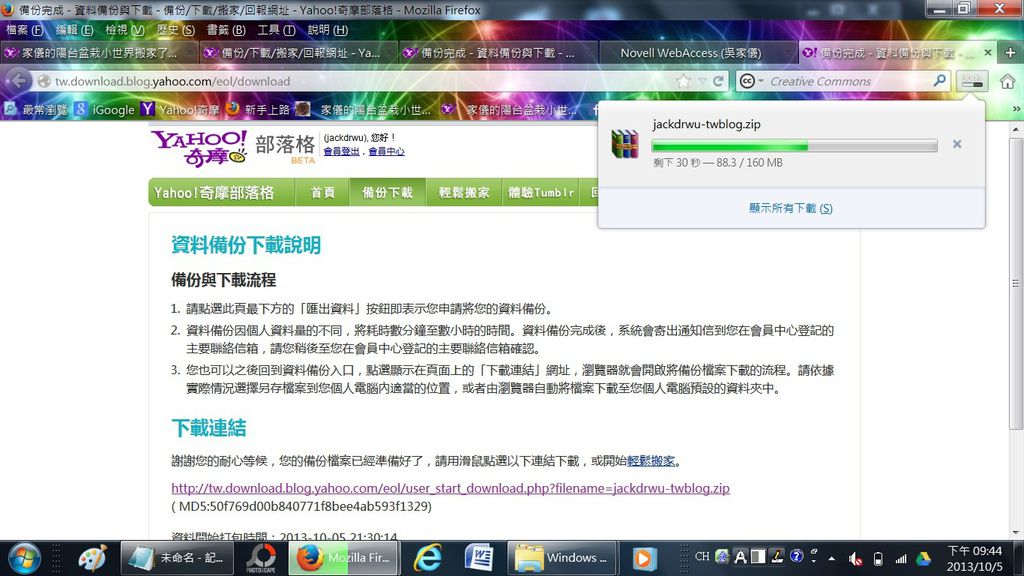Image resolution: width=1024 pixels, height=576 pixels.
Task: Open the 最常瀏覽 bookmark folder
Action: tap(37, 109)
